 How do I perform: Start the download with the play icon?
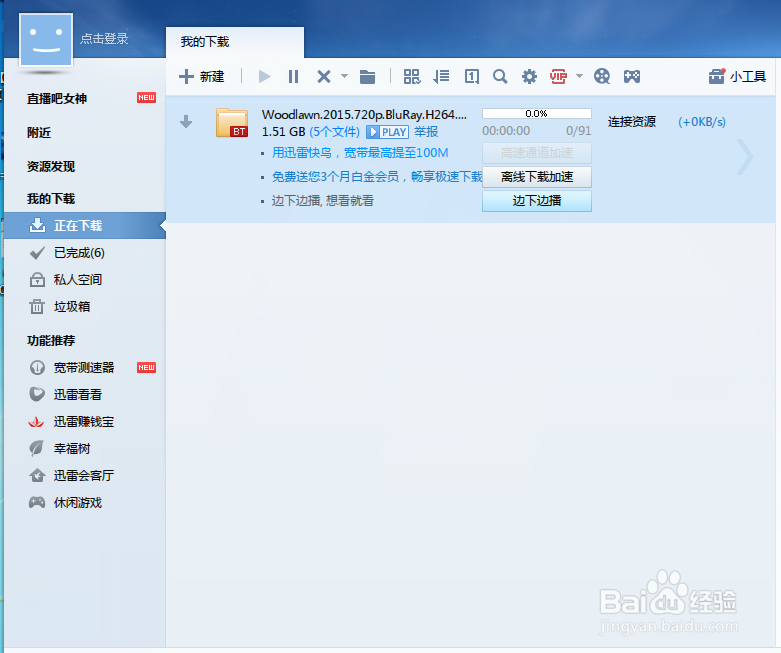click(x=264, y=77)
